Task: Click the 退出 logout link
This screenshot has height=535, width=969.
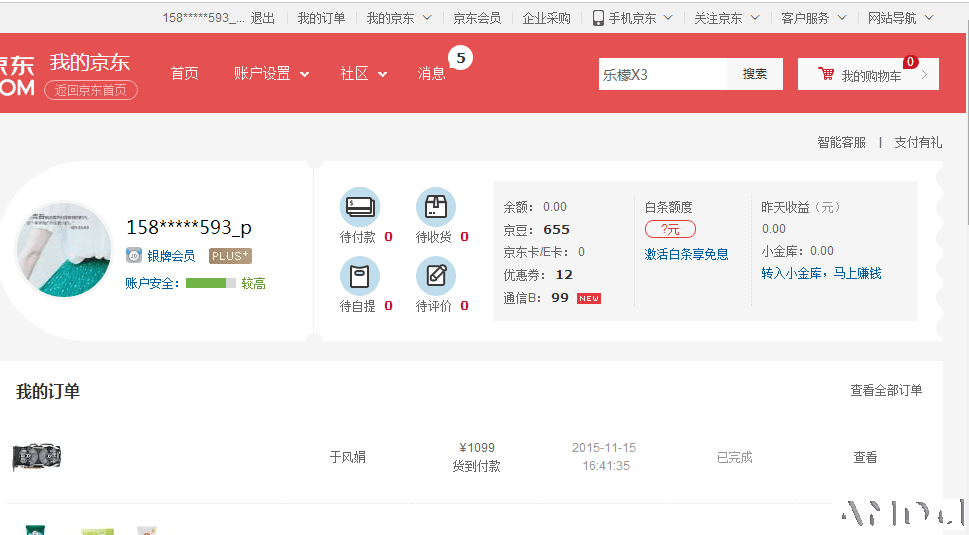Action: (x=263, y=18)
